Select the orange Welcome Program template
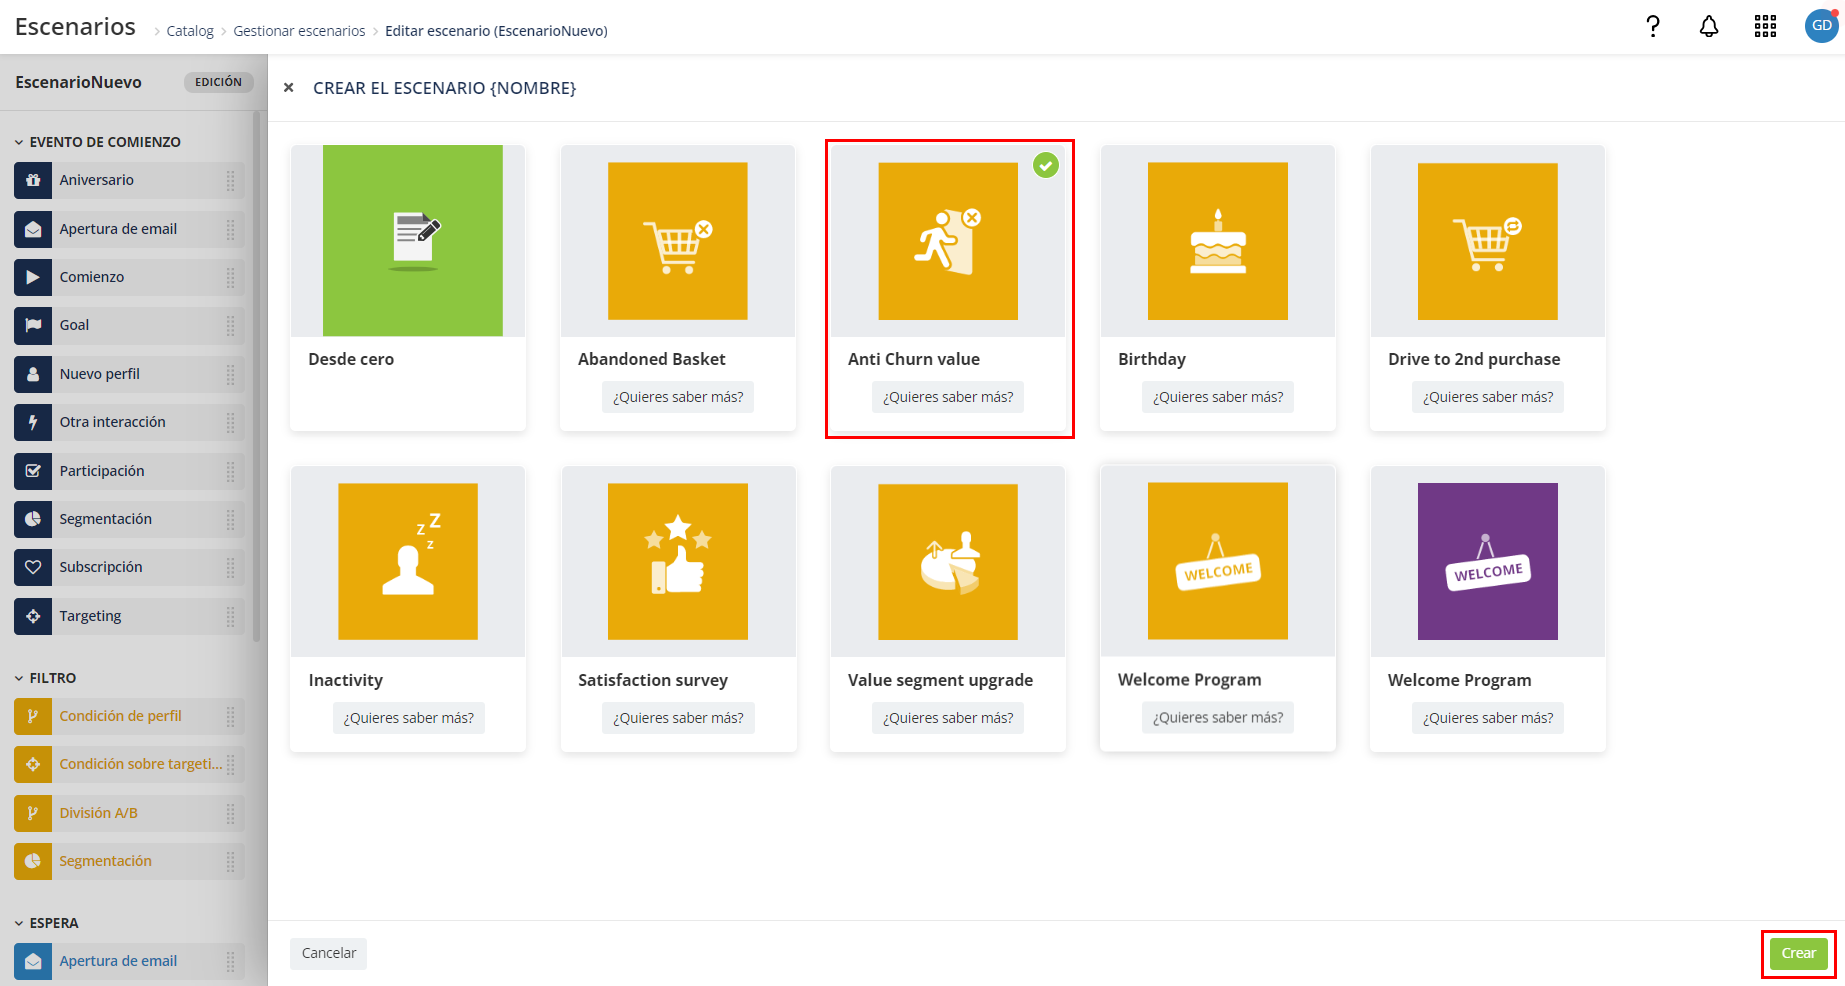1845x986 pixels. 1218,561
